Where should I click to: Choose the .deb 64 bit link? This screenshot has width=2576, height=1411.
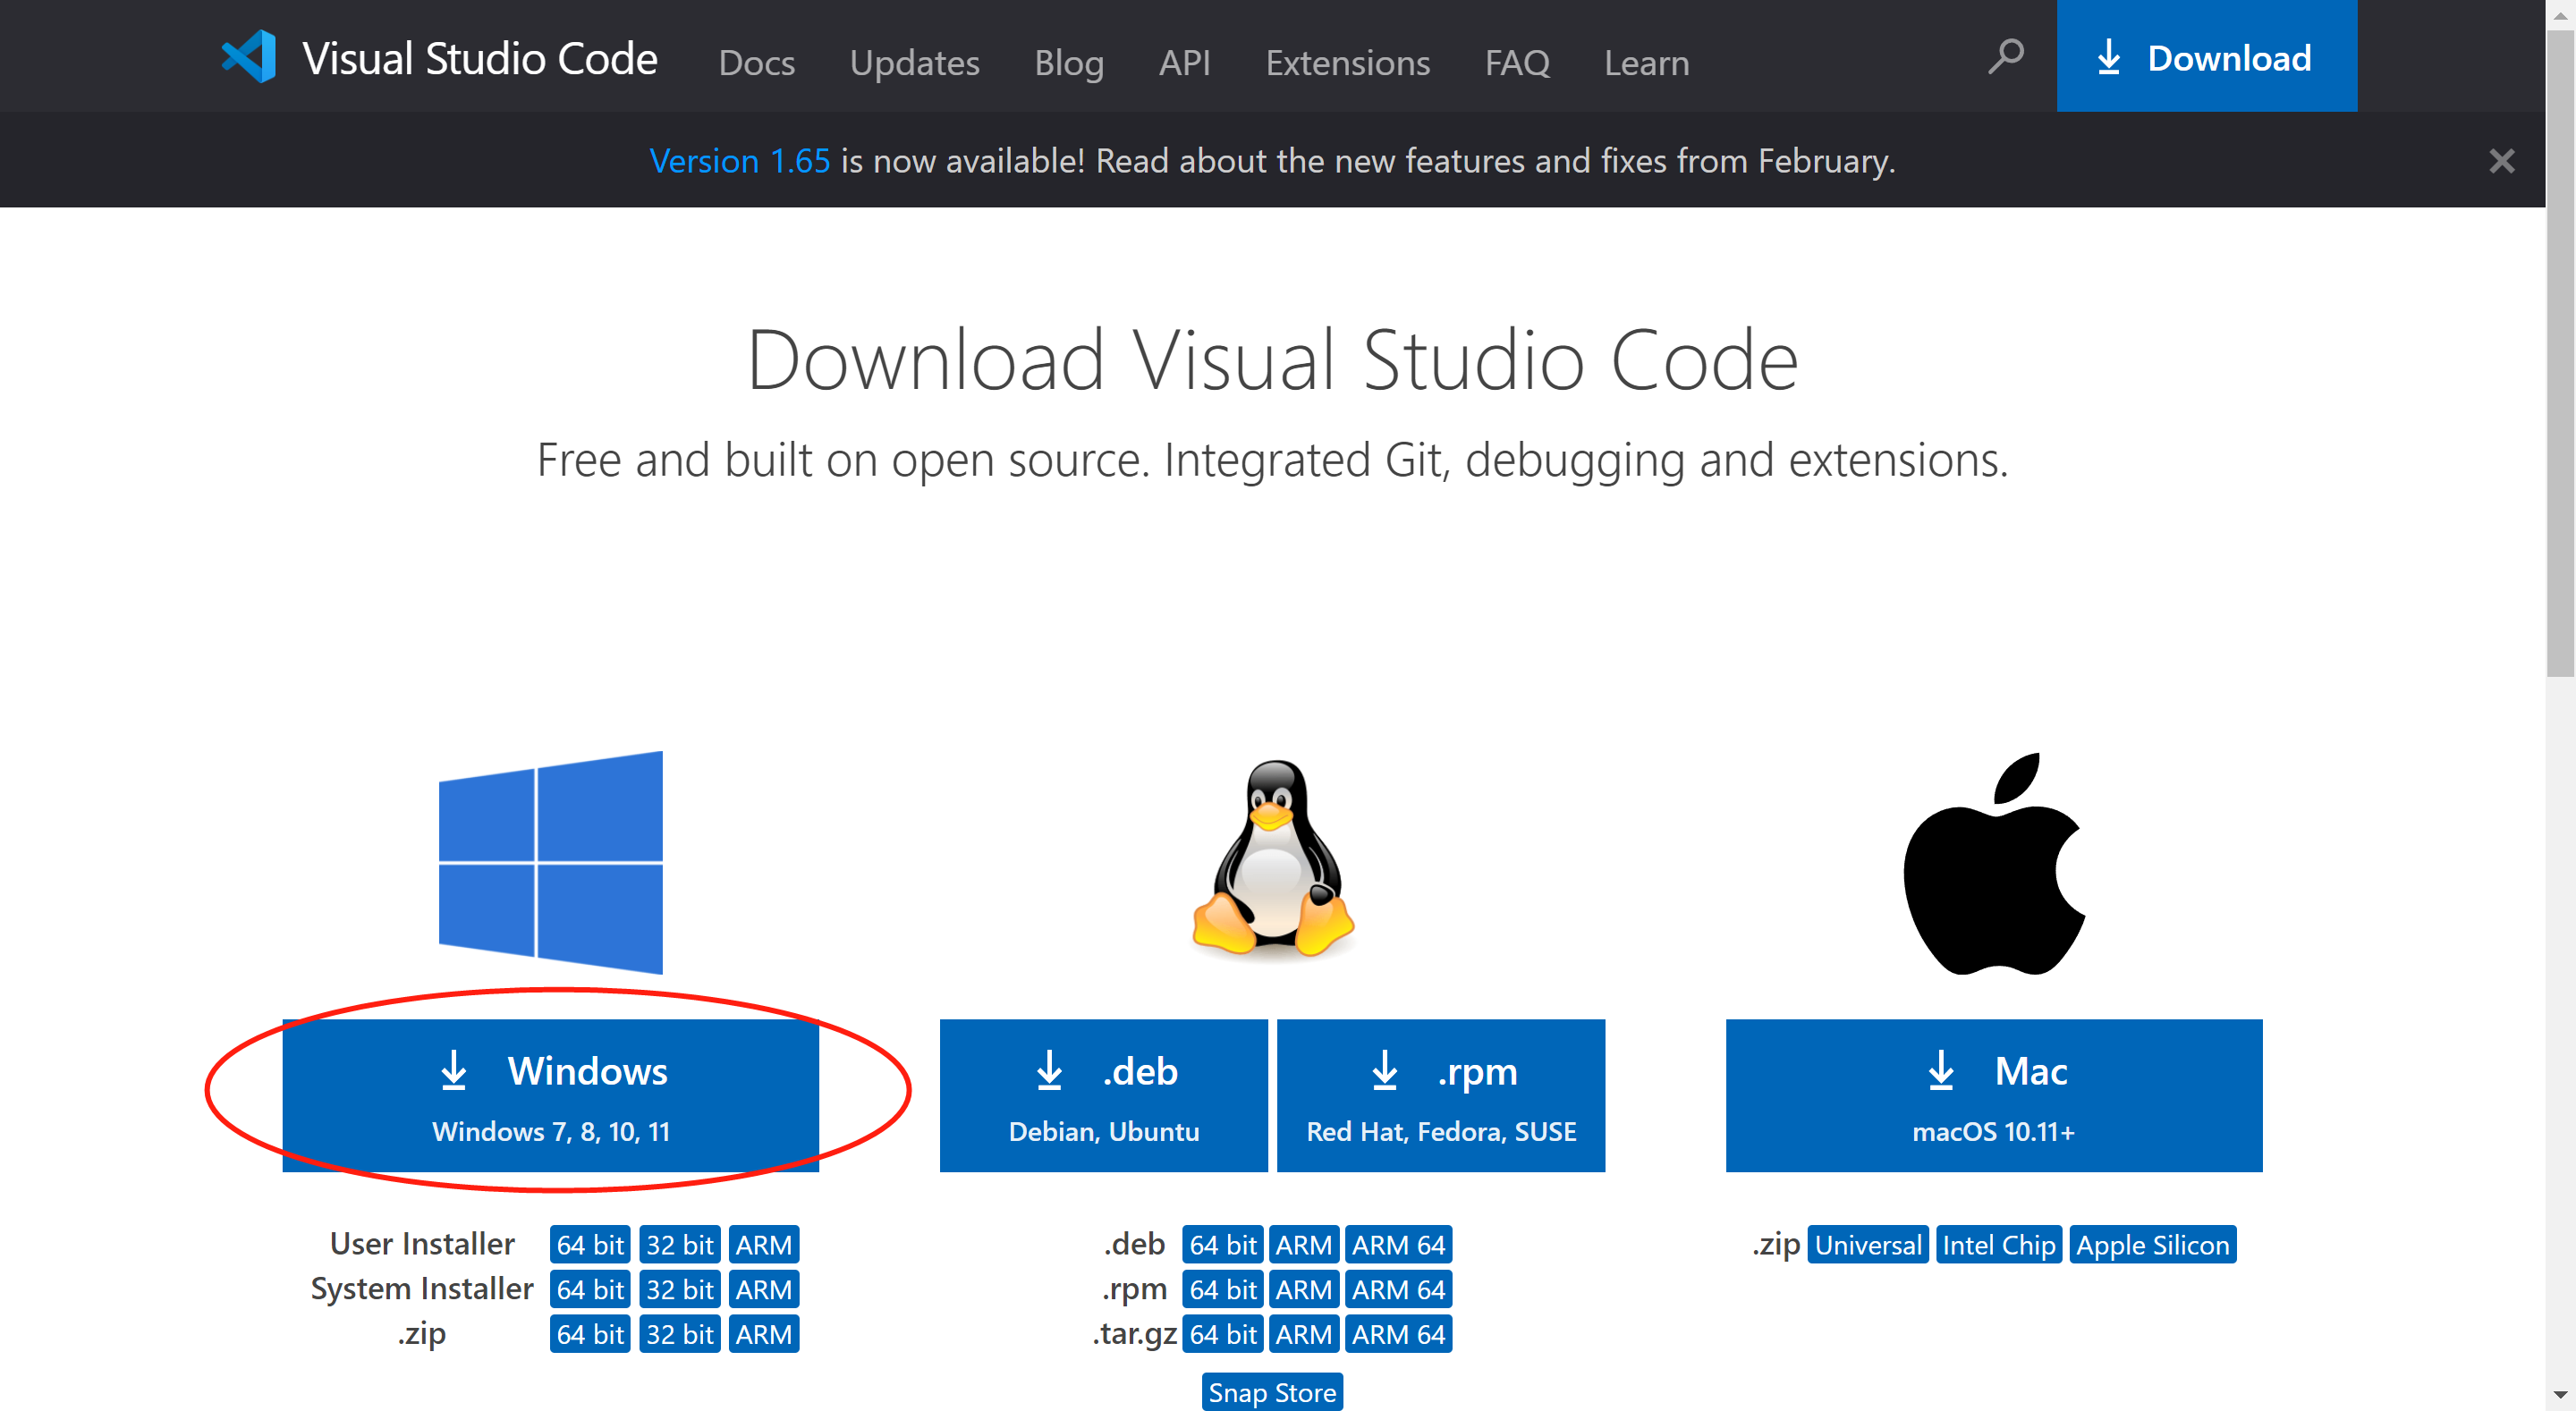(1223, 1245)
